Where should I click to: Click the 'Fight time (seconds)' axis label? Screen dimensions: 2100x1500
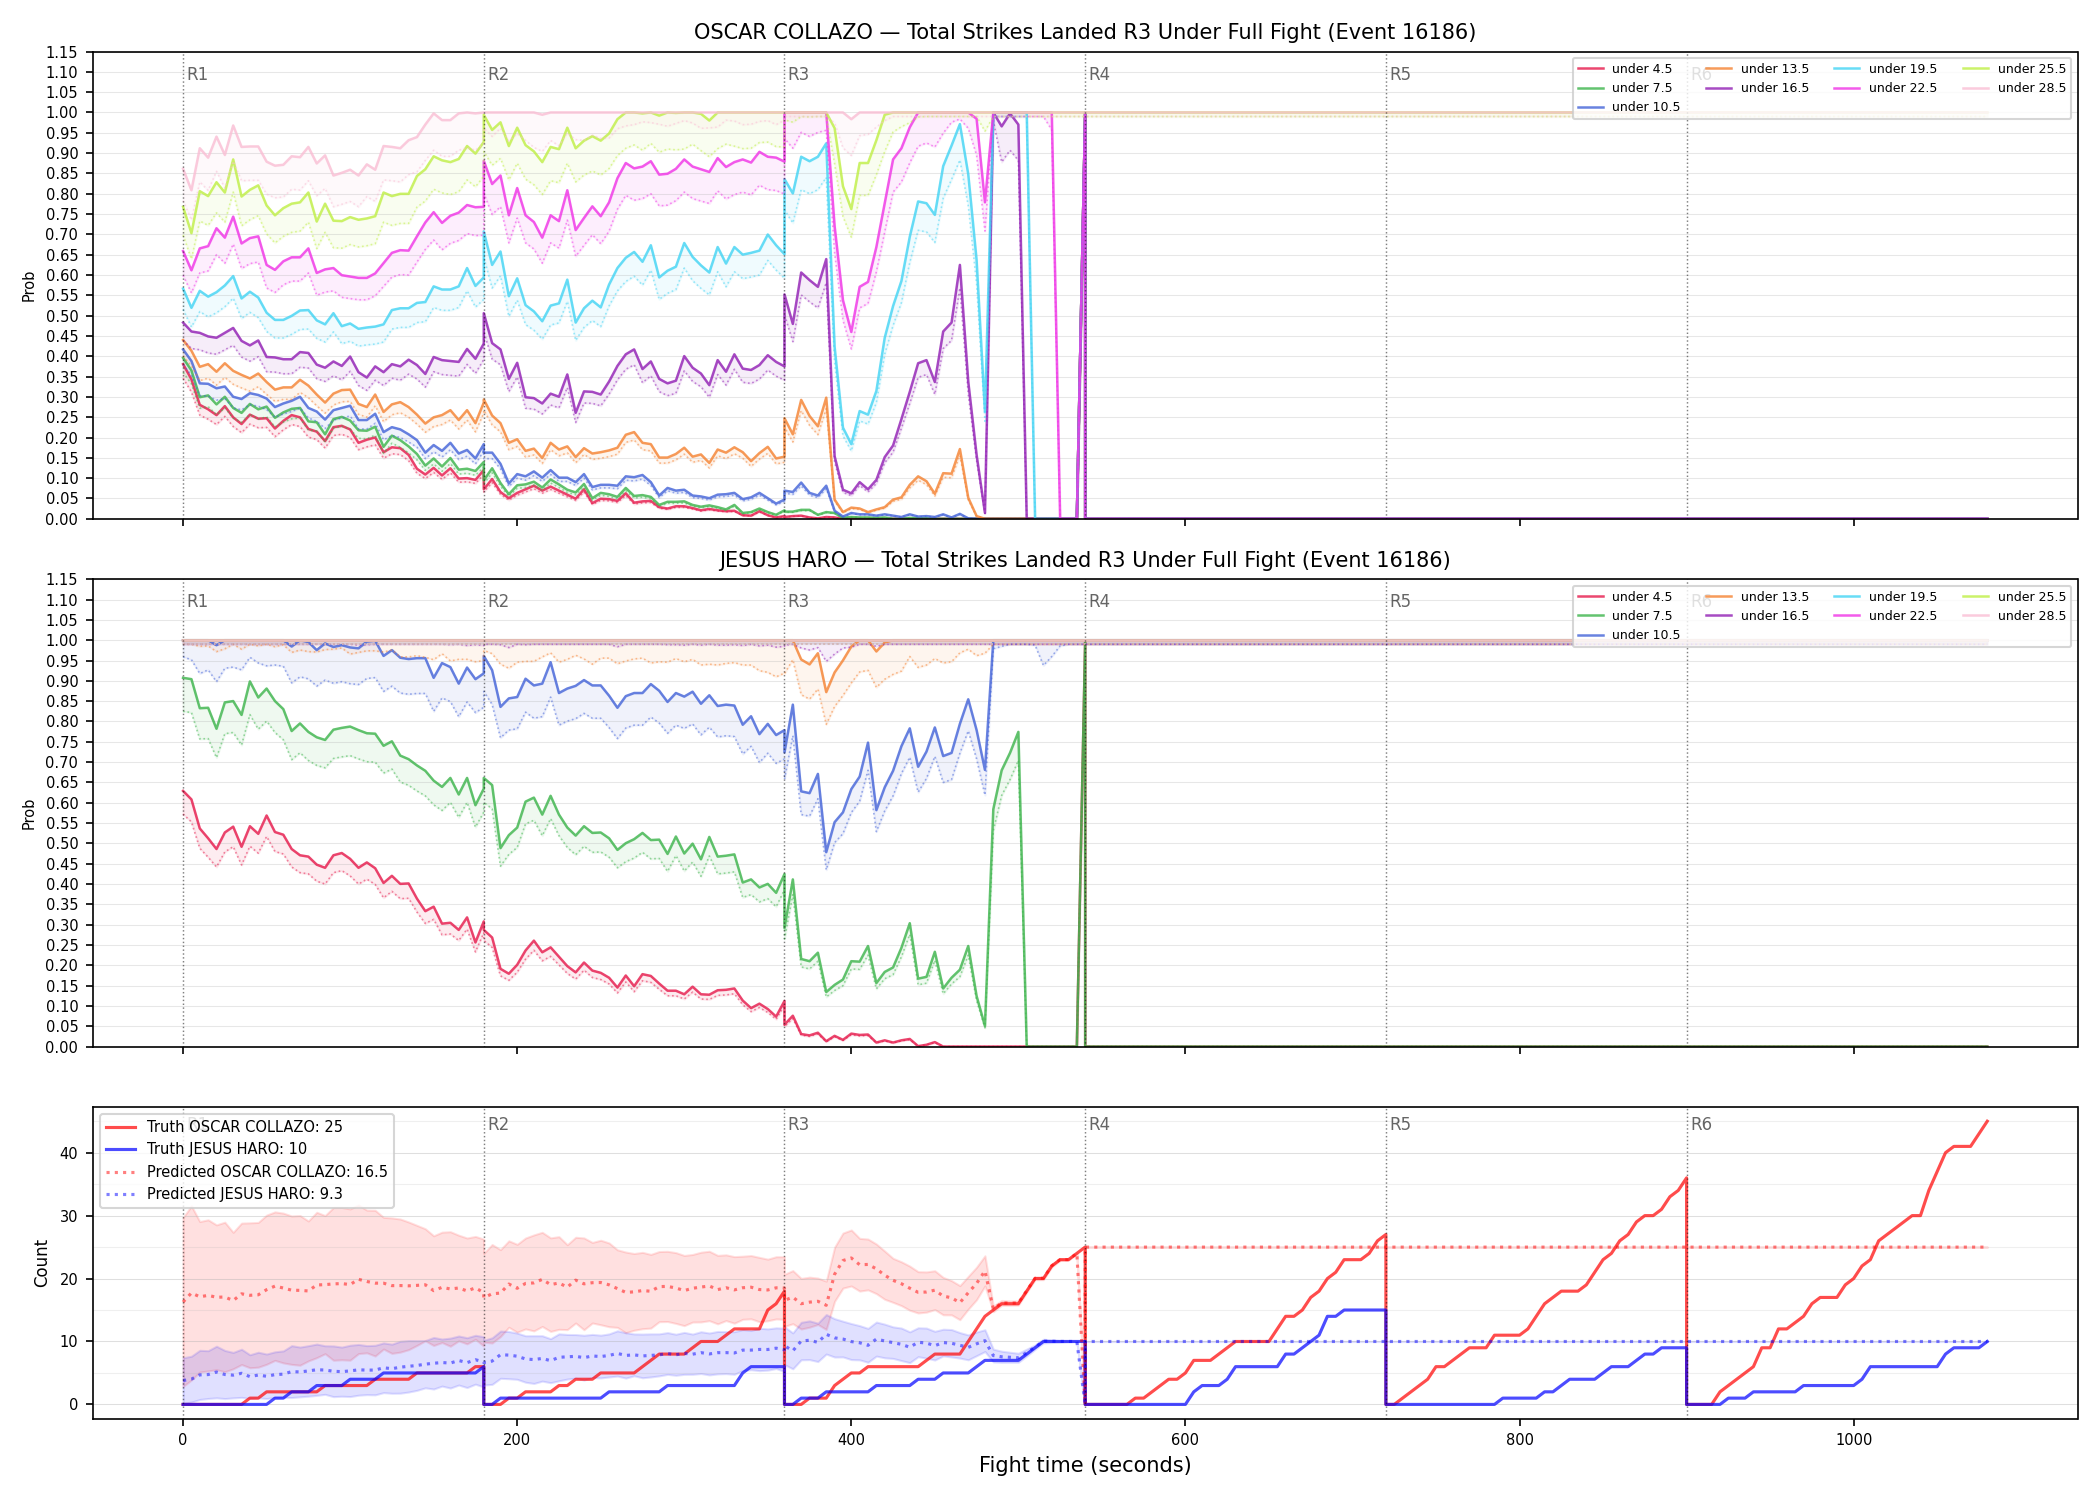pos(1085,1465)
